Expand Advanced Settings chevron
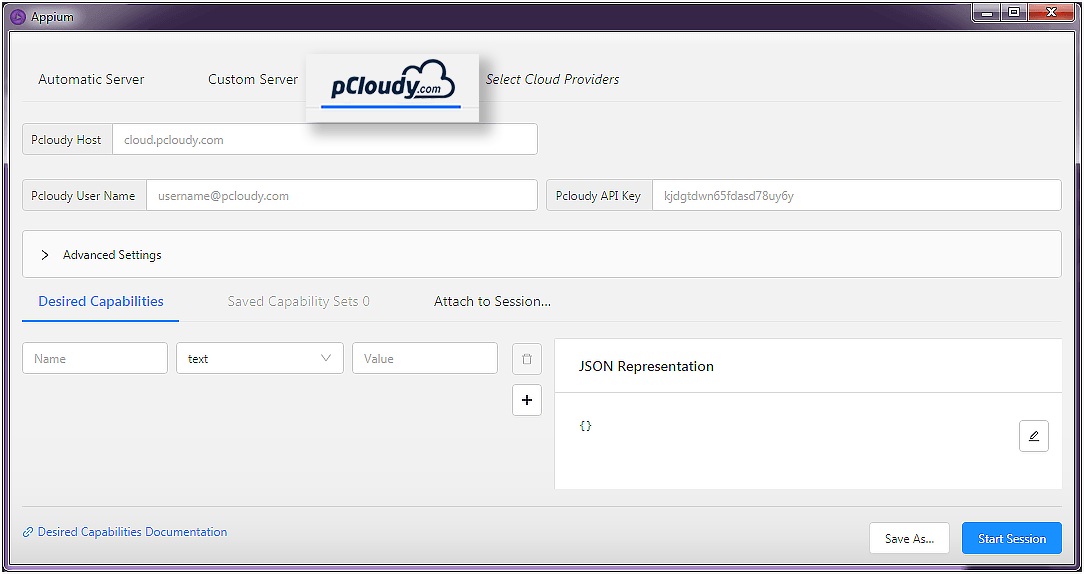The image size is (1084, 574). coord(45,254)
